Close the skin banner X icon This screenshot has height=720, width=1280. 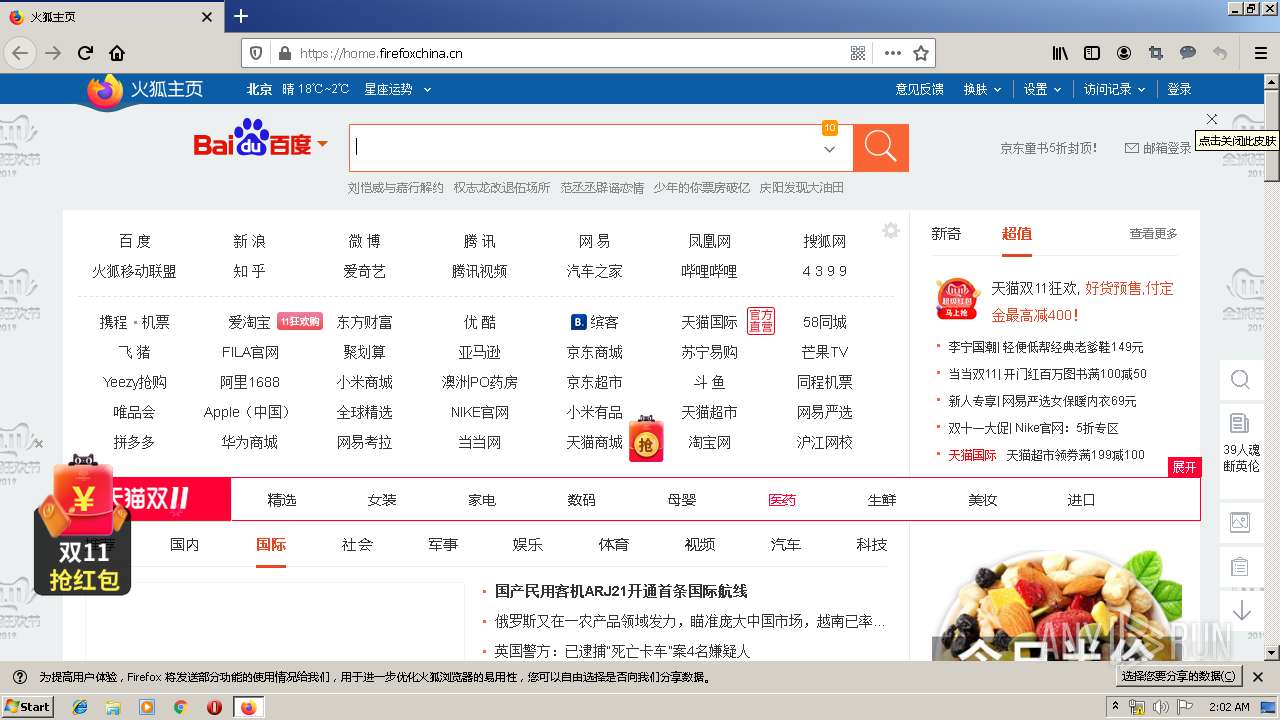[1212, 119]
